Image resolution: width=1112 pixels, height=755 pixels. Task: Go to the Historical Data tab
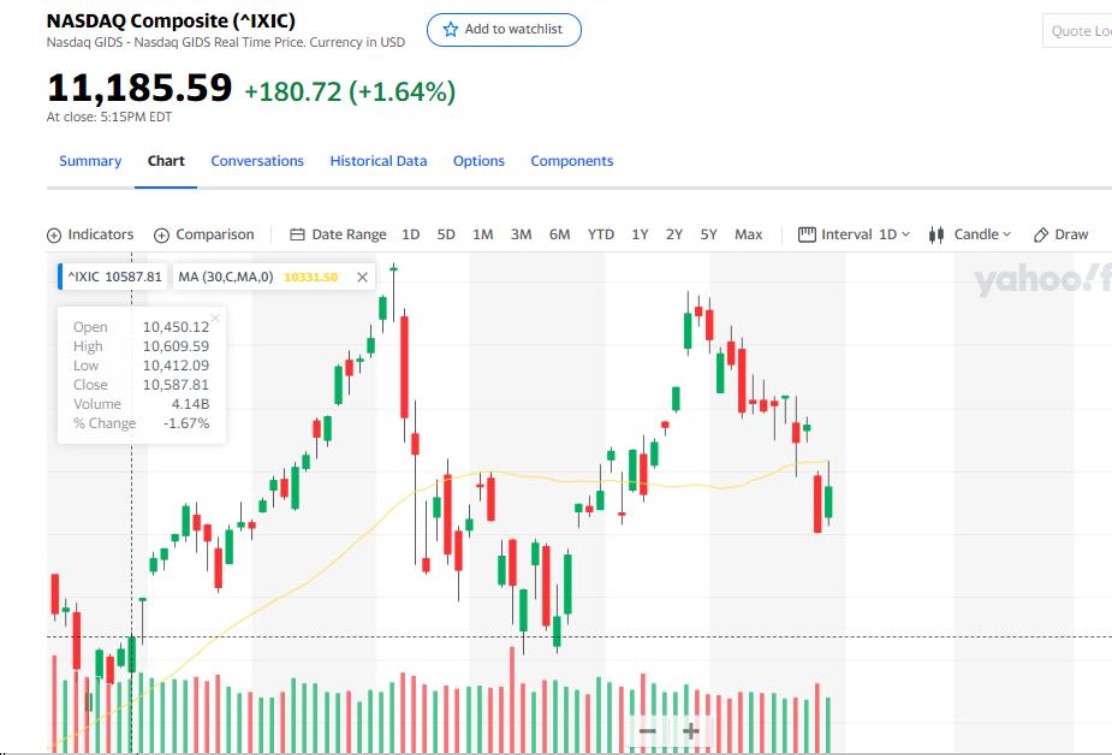pyautogui.click(x=378, y=161)
